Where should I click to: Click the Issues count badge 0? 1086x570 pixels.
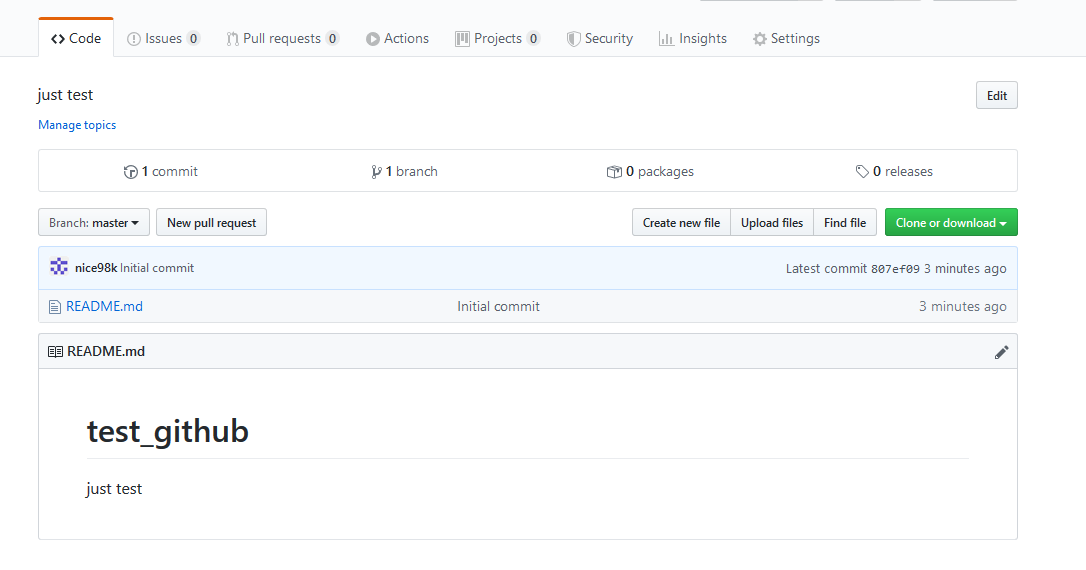tap(193, 39)
